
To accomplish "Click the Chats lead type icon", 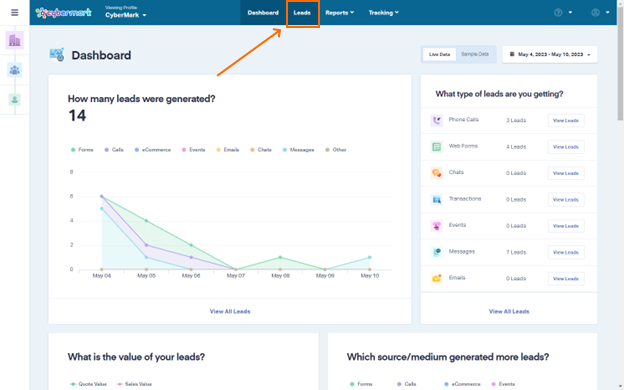I will tap(437, 173).
